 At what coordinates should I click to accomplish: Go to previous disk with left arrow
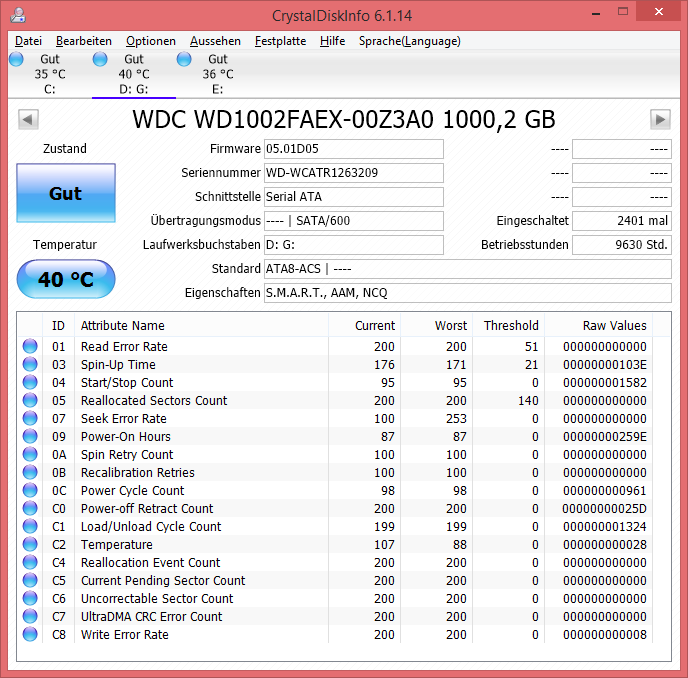(x=28, y=119)
